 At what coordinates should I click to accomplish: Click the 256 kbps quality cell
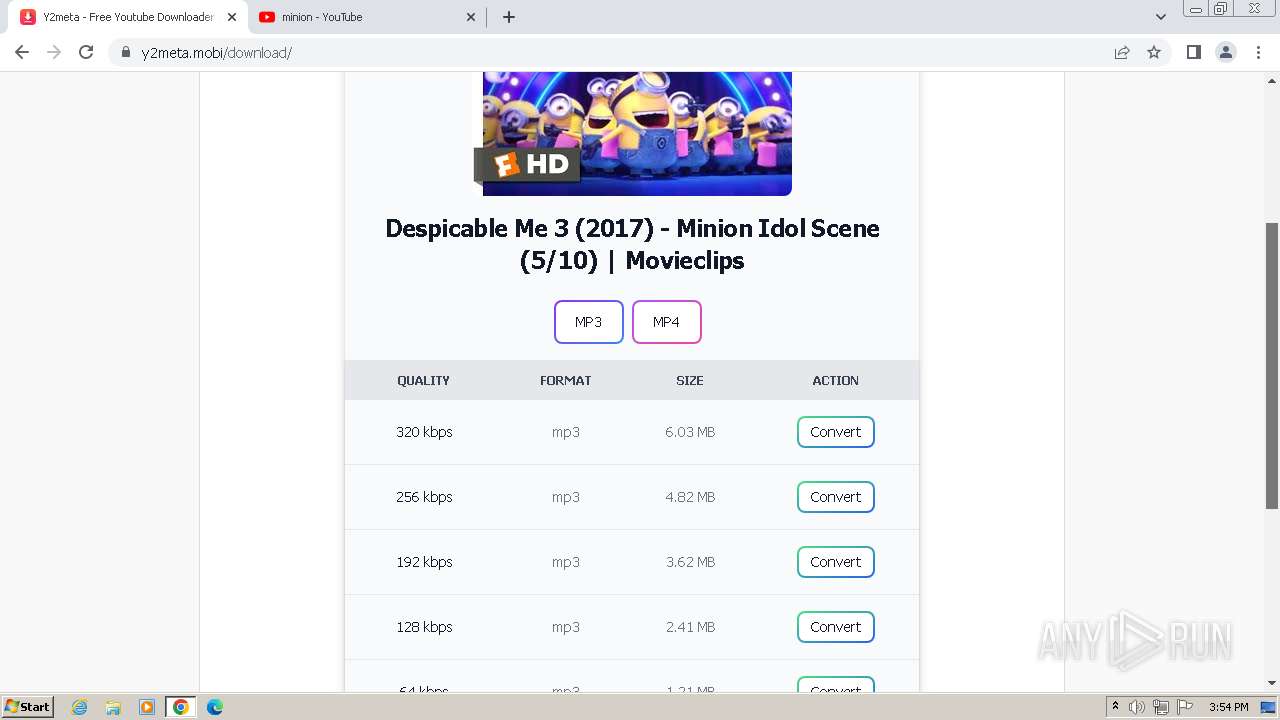click(424, 497)
